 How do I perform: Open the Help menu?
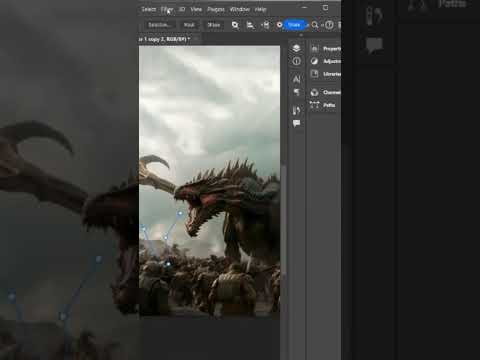click(x=260, y=9)
